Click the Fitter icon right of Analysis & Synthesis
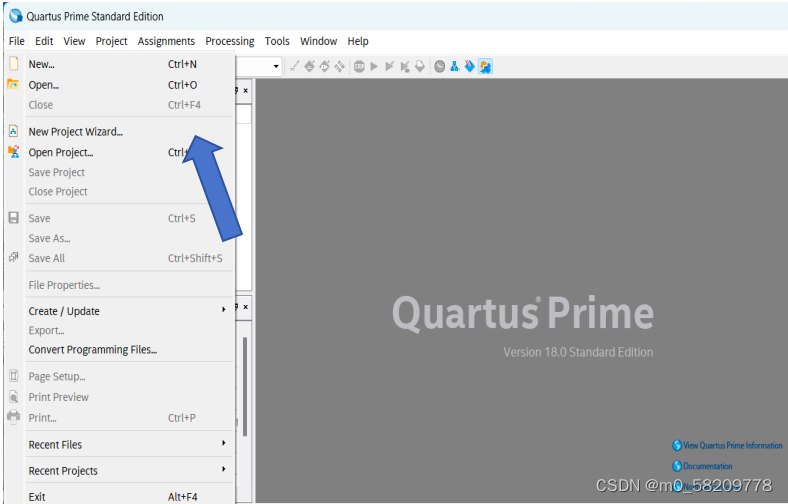788x504 pixels. tap(419, 66)
